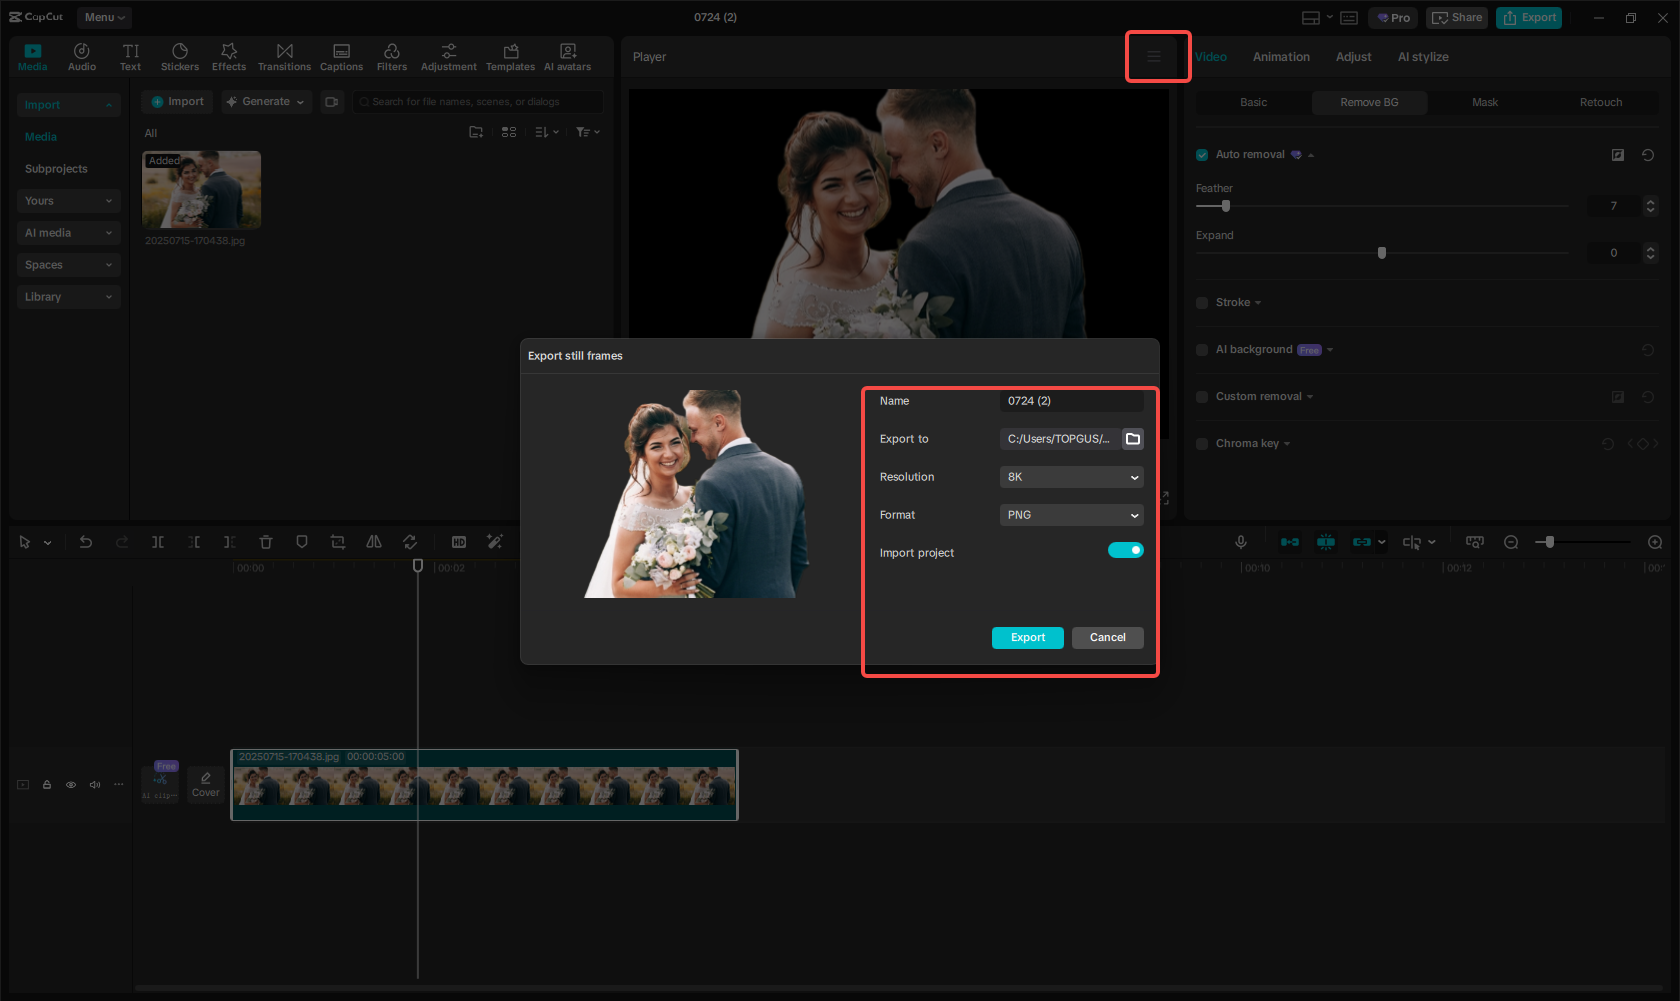Open the Filters panel
Viewport: 1680px width, 1001px height.
tap(391, 56)
